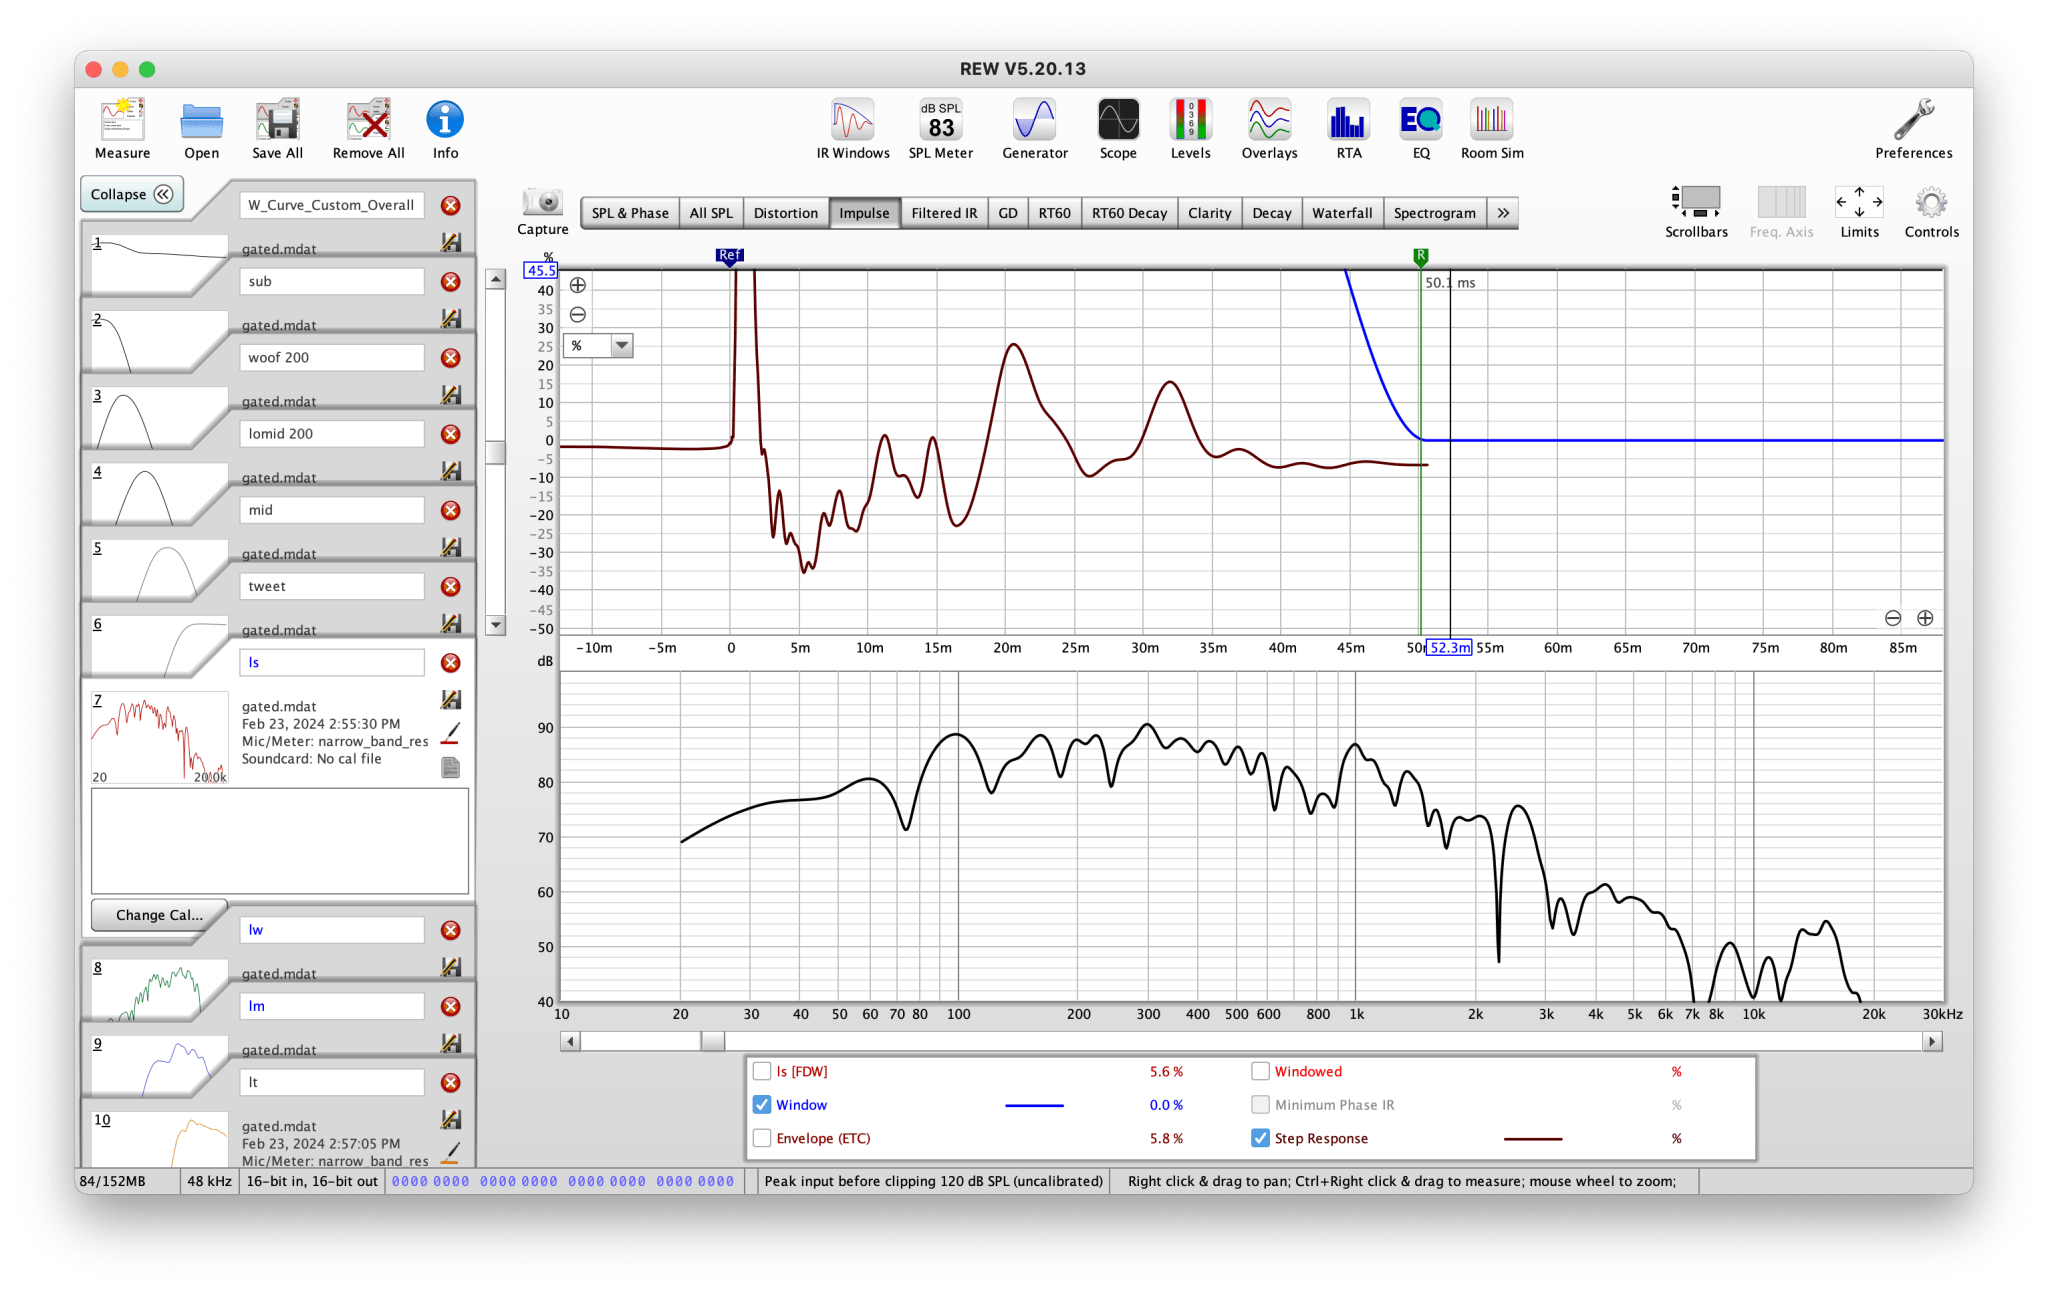2048x1293 pixels.
Task: Switch to SPL & Phase tab
Action: (x=630, y=213)
